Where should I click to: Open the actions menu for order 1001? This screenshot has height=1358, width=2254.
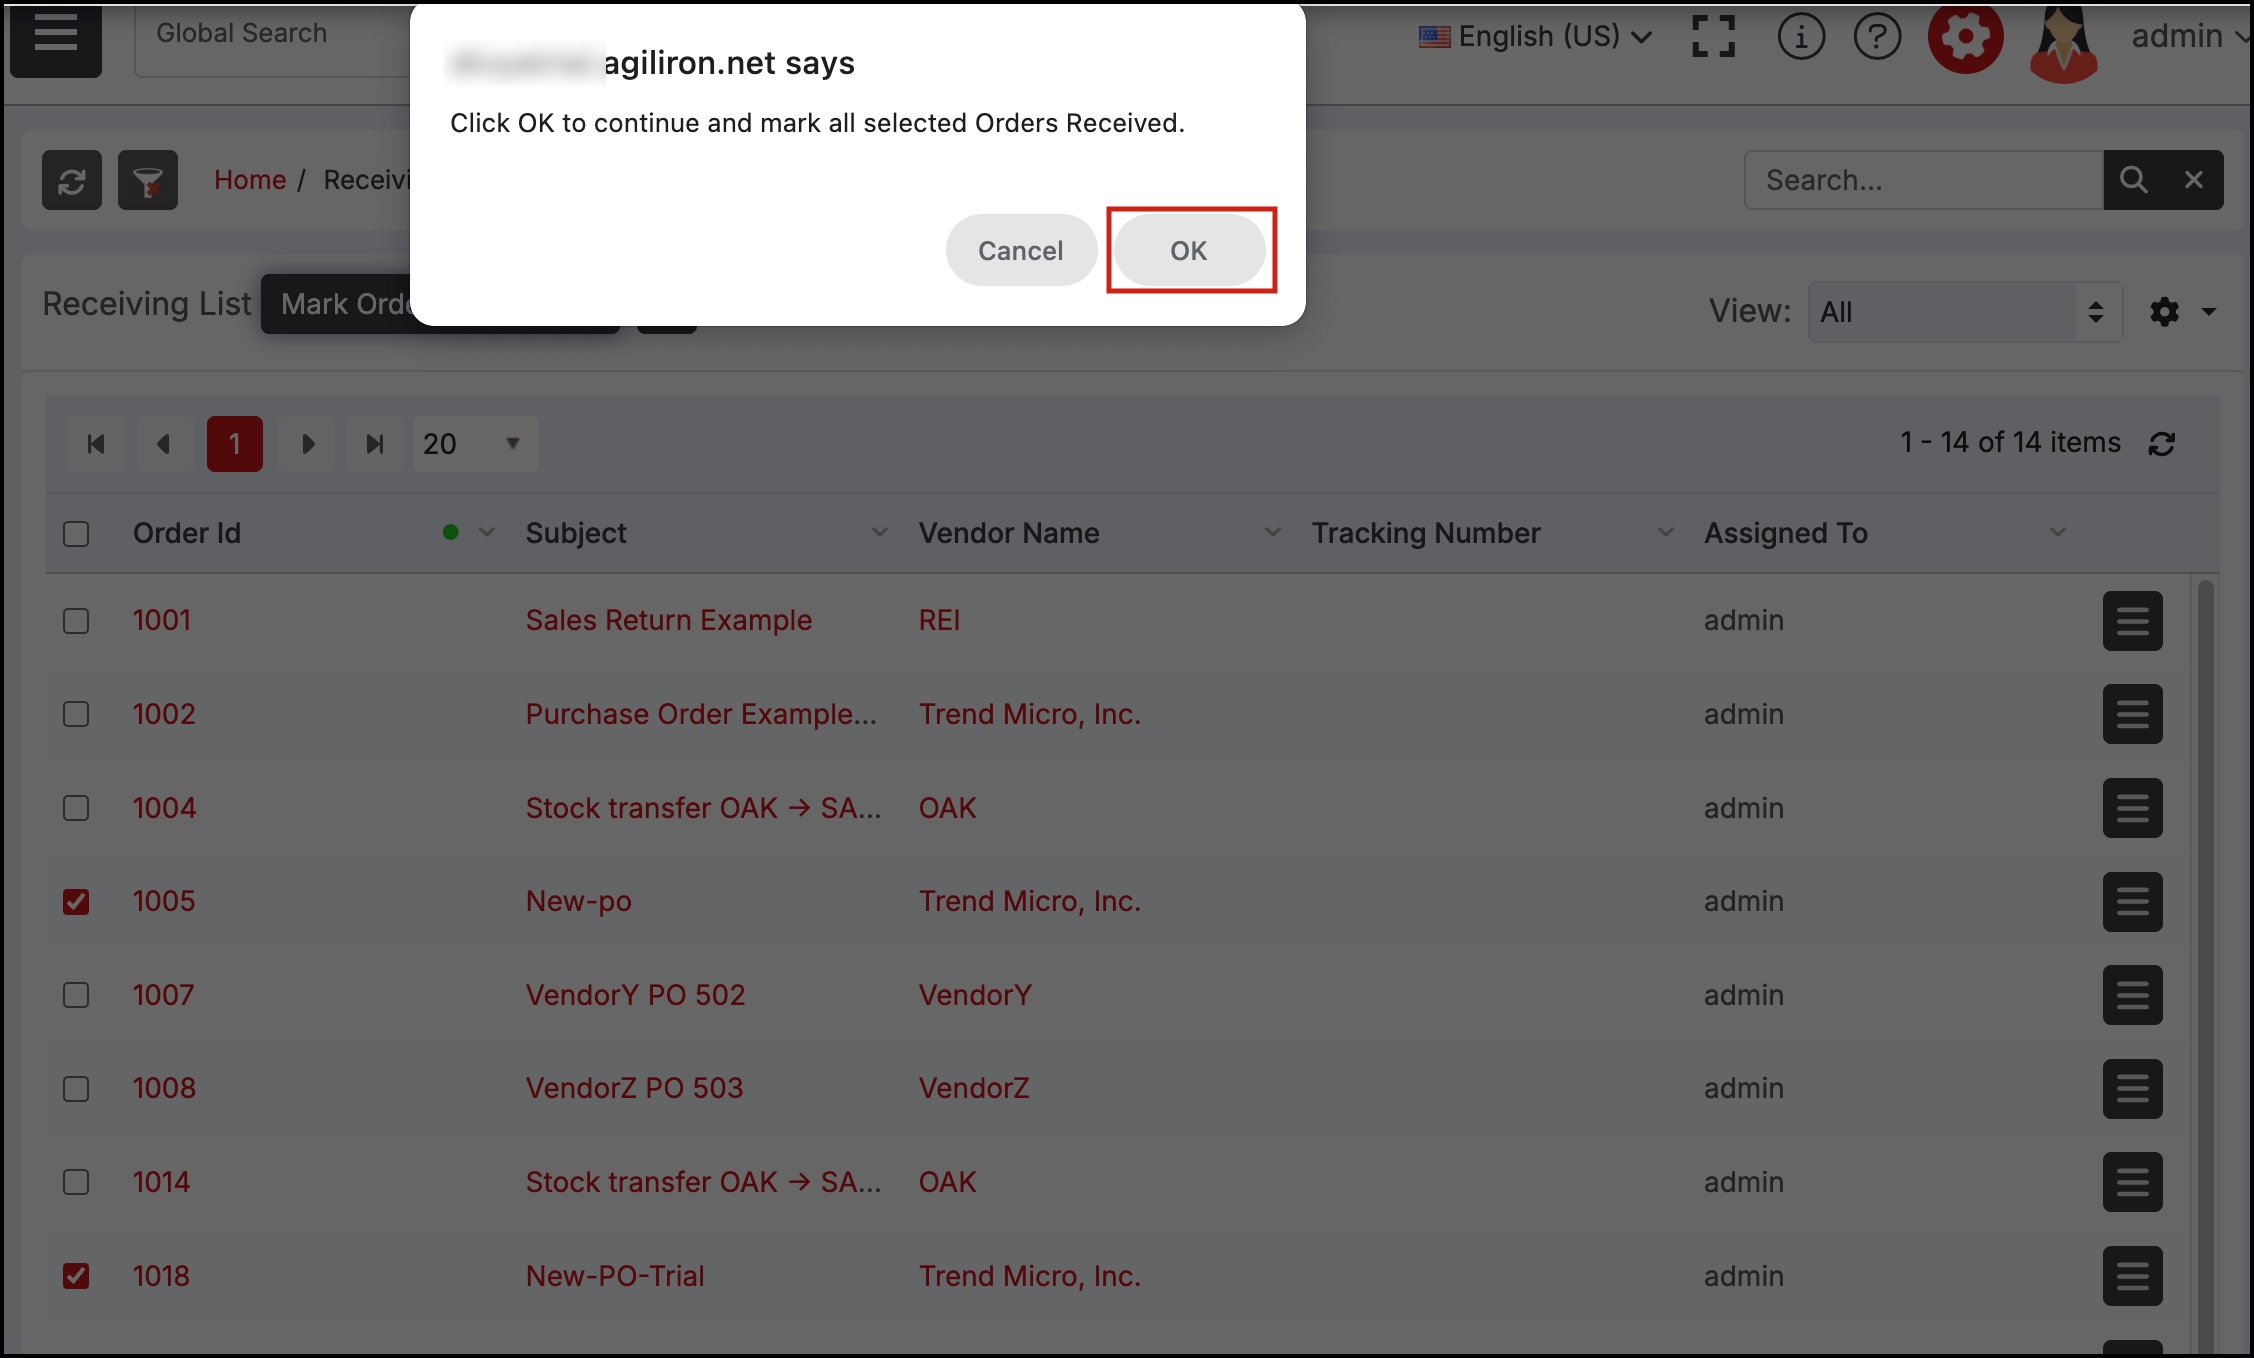[x=2133, y=621]
